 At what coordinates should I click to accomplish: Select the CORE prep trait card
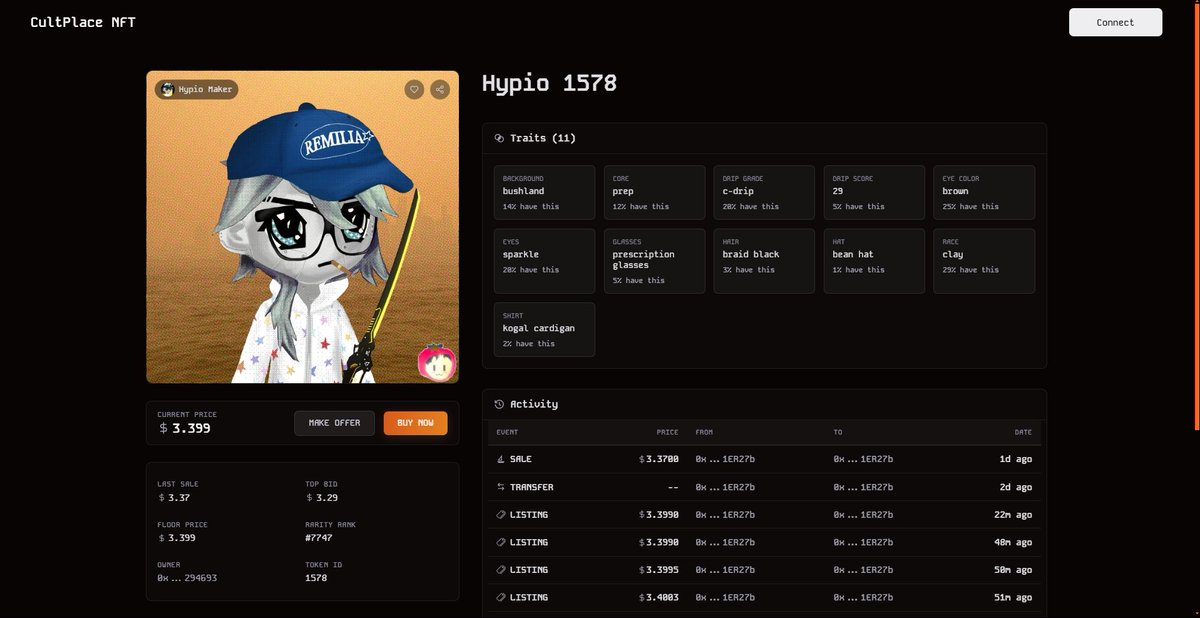coord(654,192)
